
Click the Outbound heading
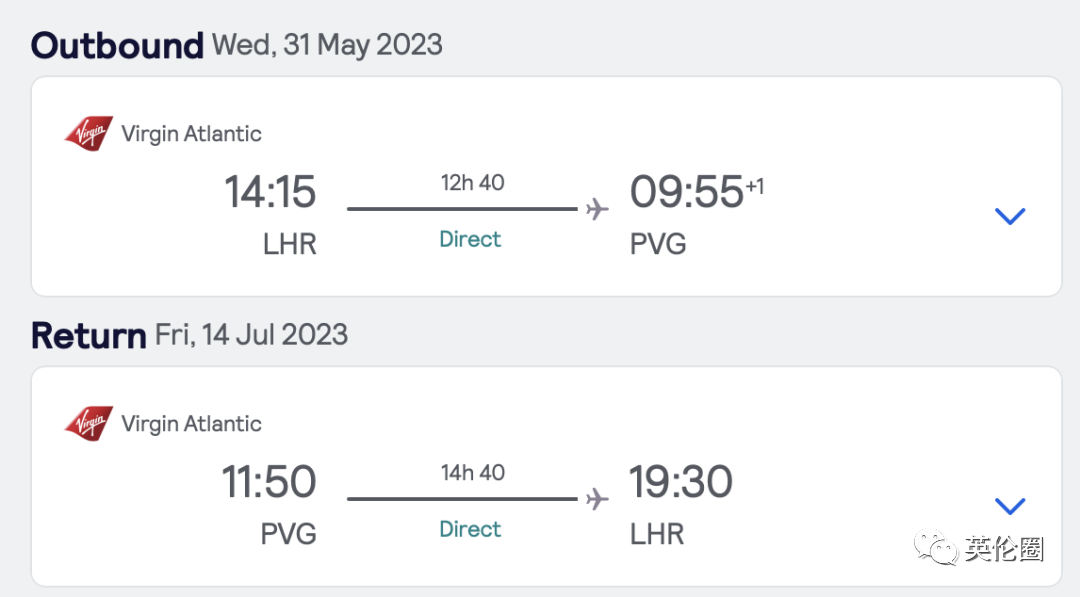117,45
